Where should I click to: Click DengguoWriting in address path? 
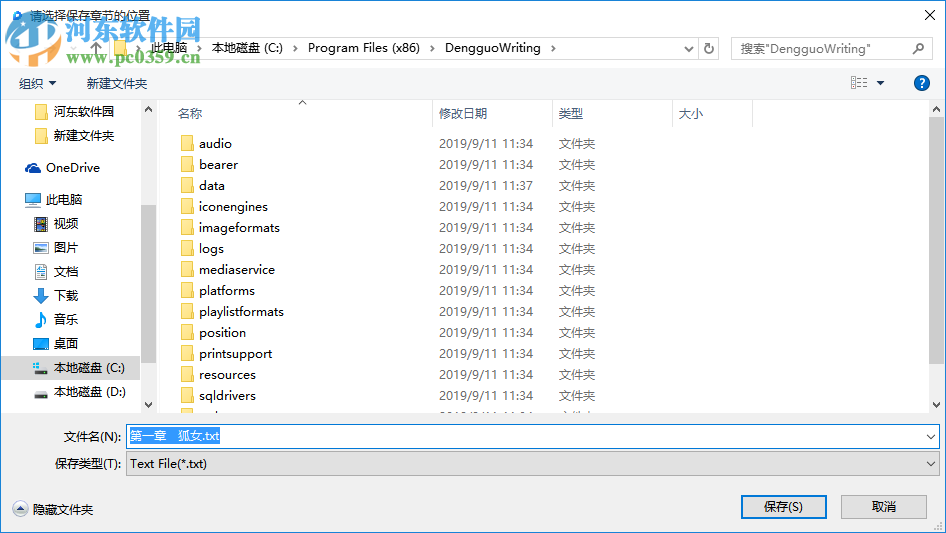pos(493,48)
